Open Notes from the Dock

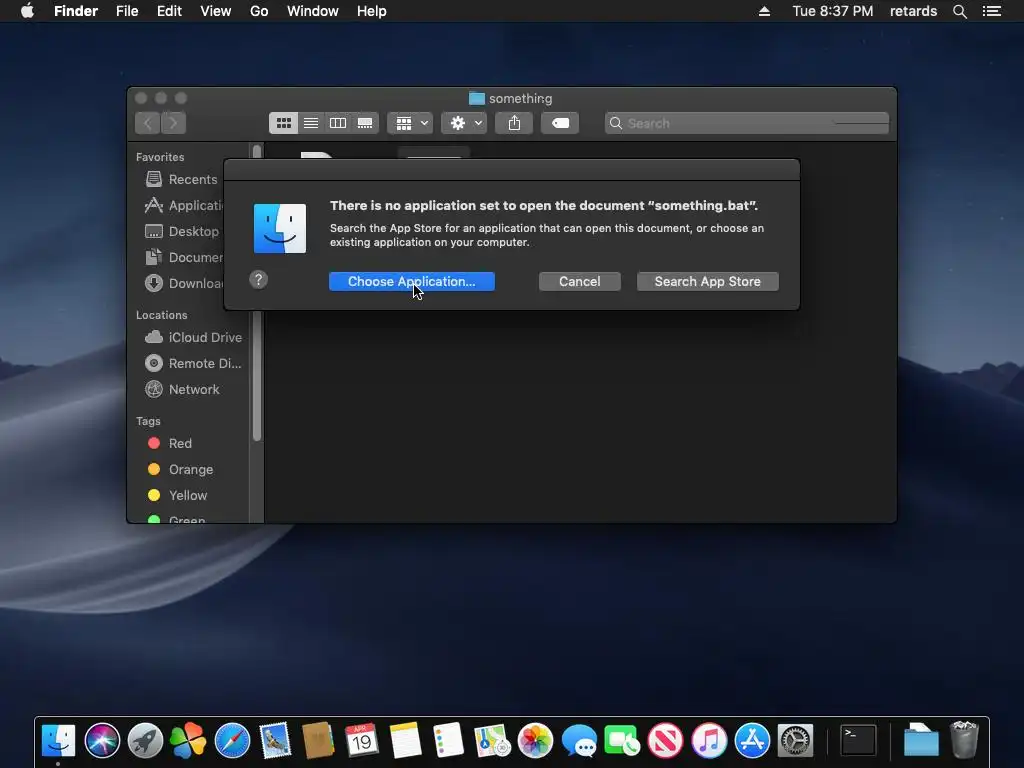pos(405,741)
